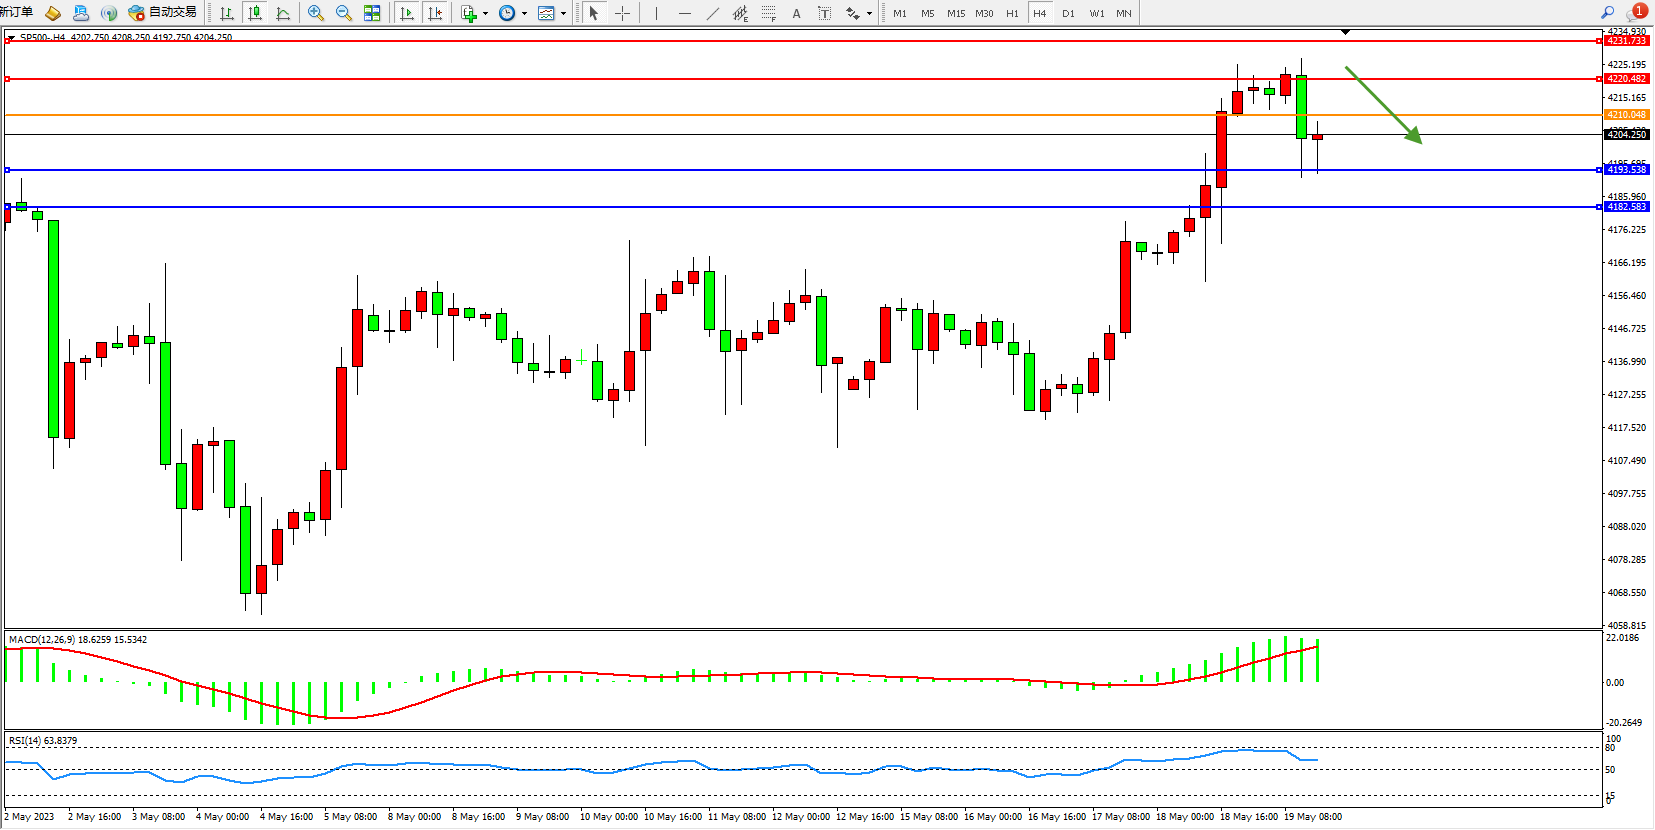Click the 自动交易 auto trading button
This screenshot has width=1655, height=830.
coord(163,12)
